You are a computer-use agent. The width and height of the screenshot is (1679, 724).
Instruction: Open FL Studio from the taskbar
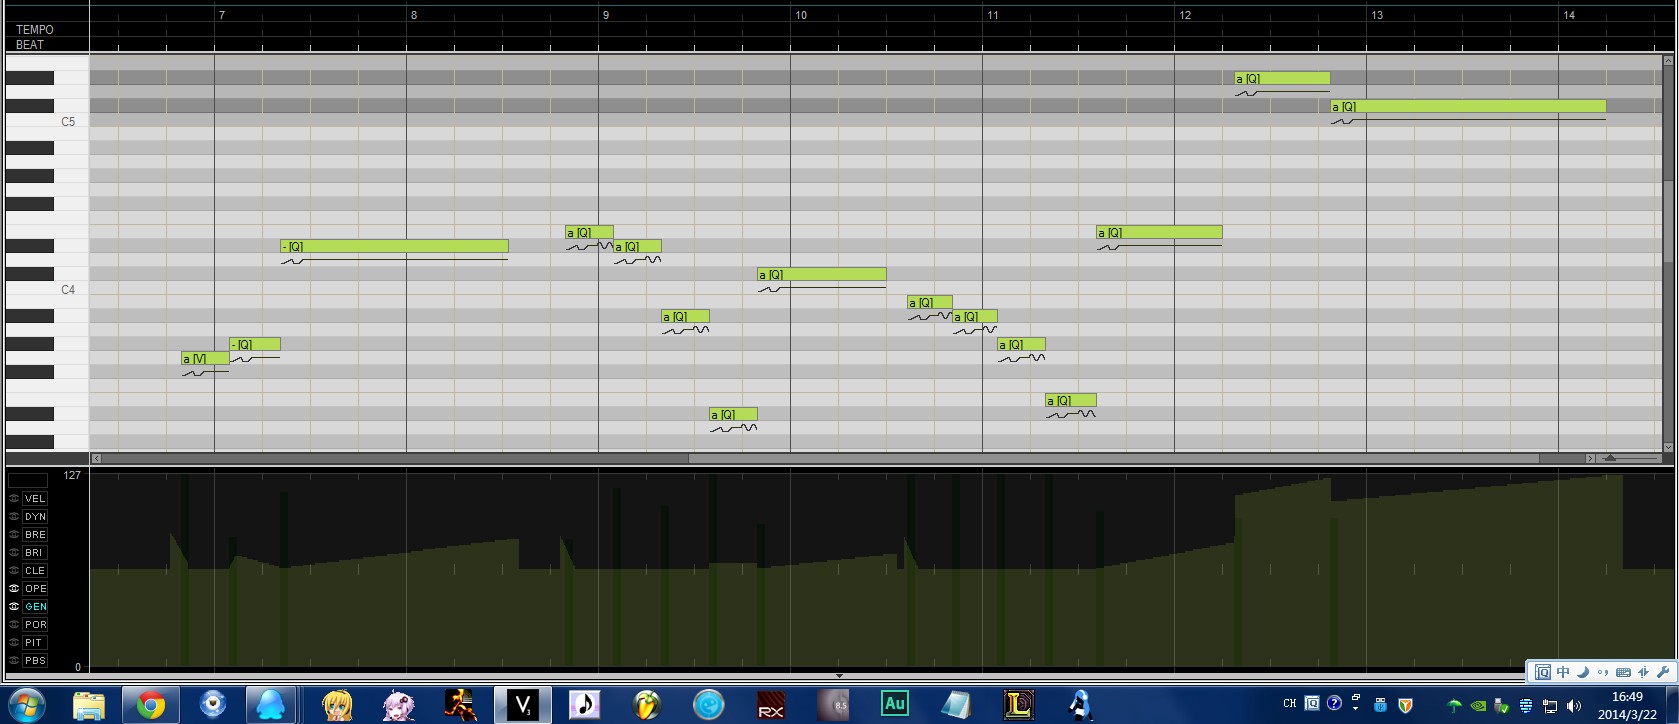[647, 705]
